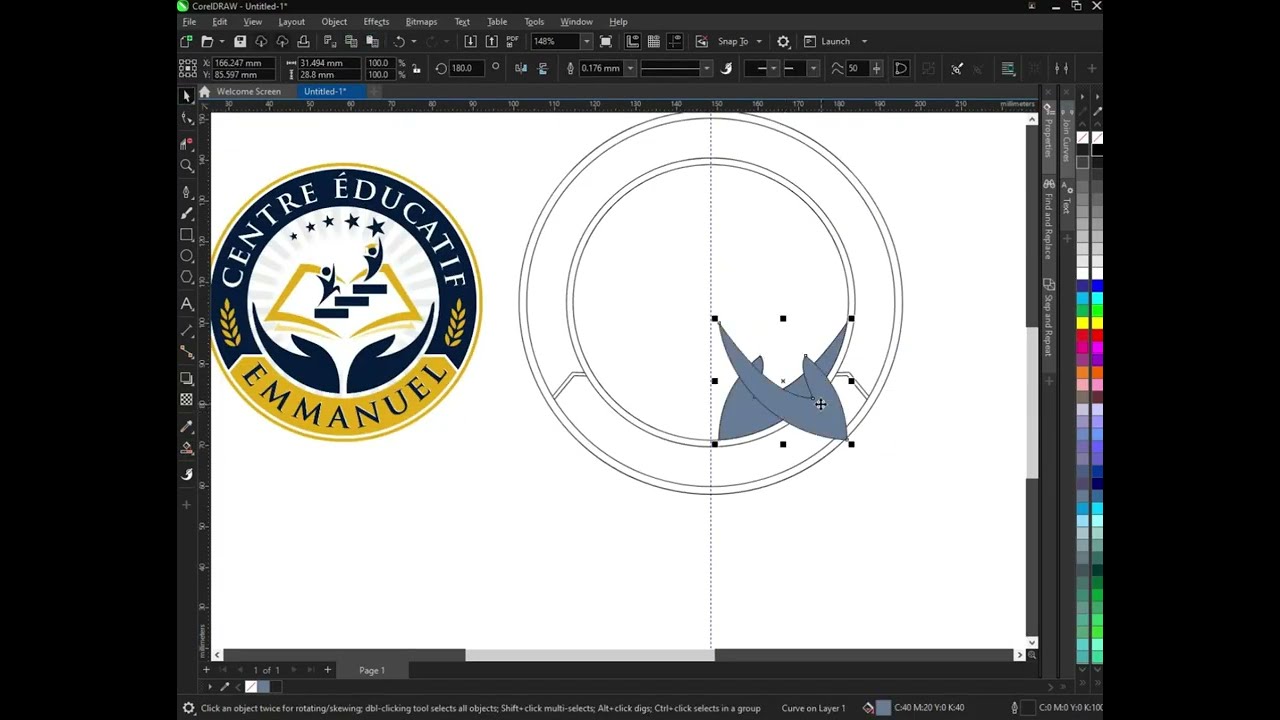Select the Pick tool in toolbox
The image size is (1280, 720).
coord(186,96)
